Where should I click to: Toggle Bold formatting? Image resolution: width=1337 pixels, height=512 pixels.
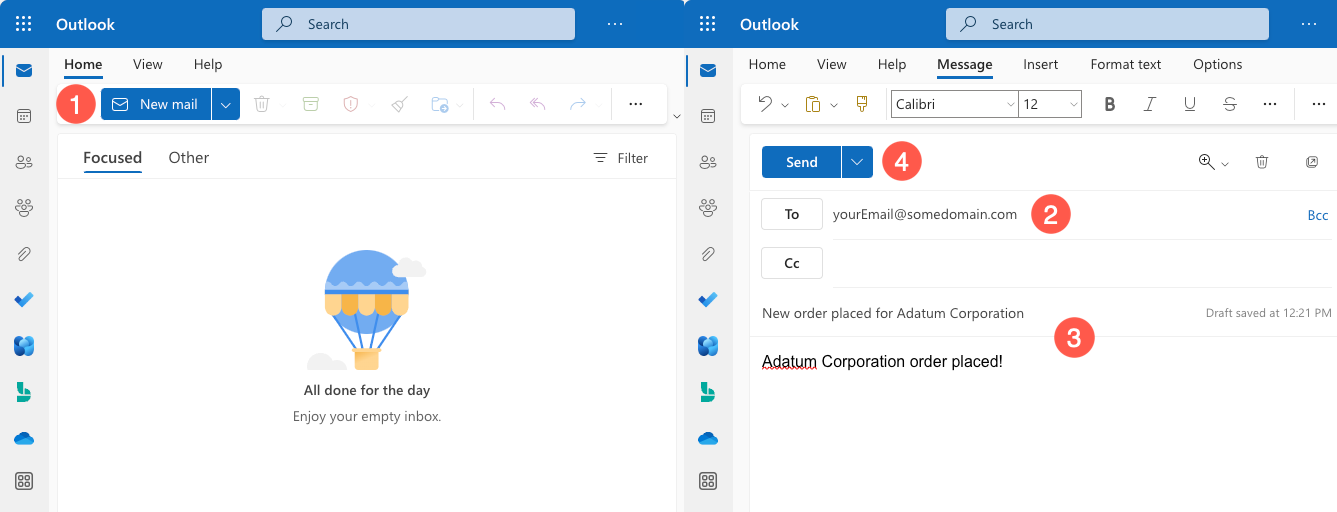[1109, 104]
